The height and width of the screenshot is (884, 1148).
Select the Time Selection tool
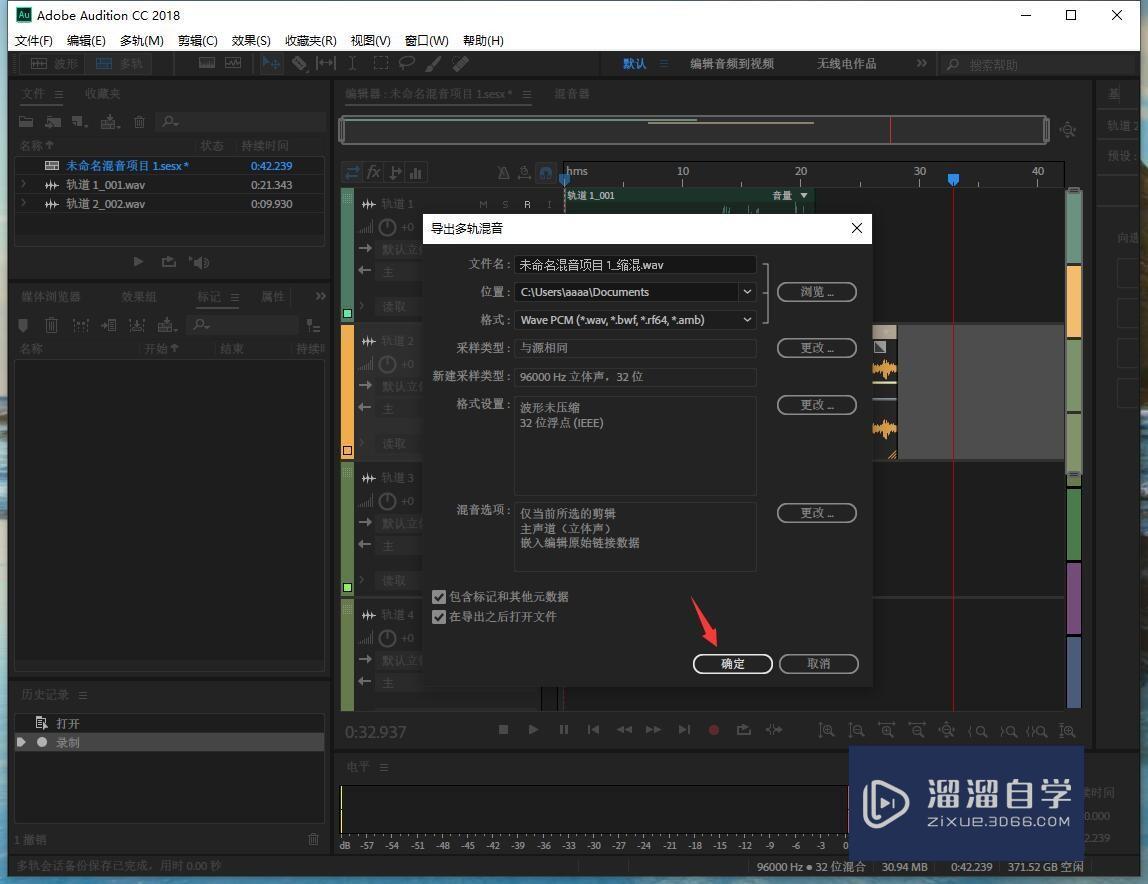pyautogui.click(x=352, y=64)
